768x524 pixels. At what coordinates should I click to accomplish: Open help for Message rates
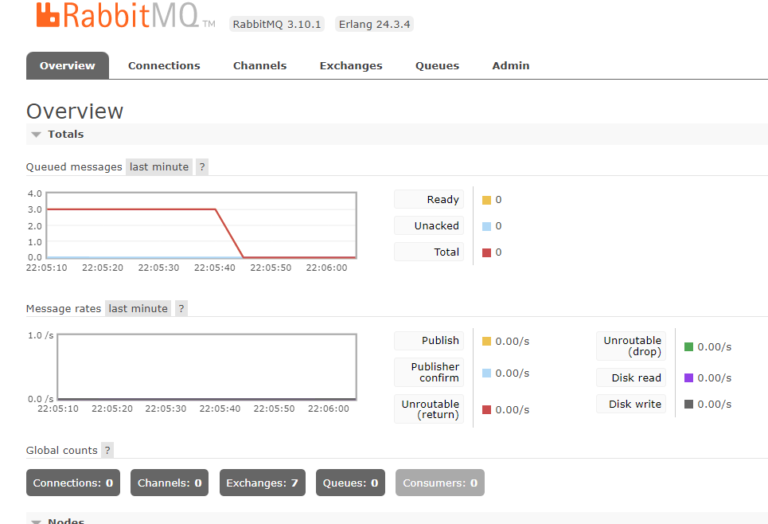point(181,309)
